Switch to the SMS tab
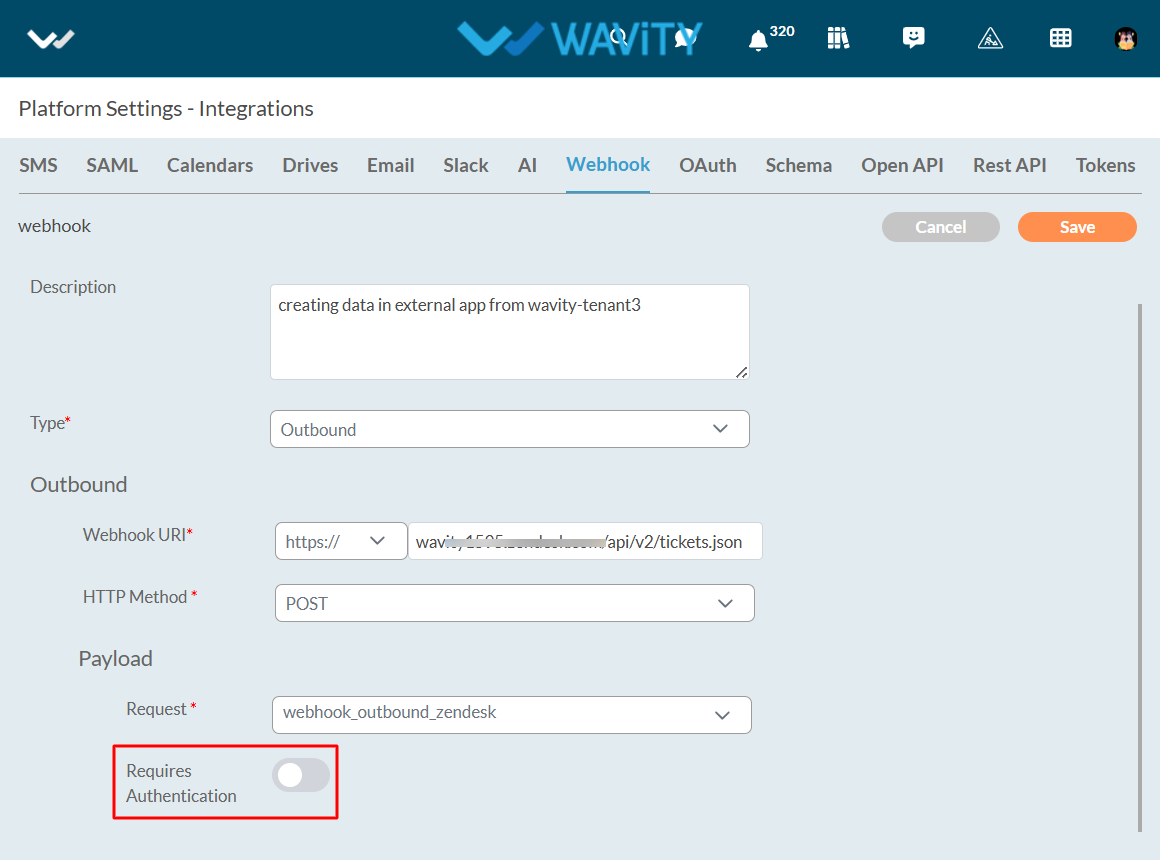The width and height of the screenshot is (1160, 860). tap(38, 165)
